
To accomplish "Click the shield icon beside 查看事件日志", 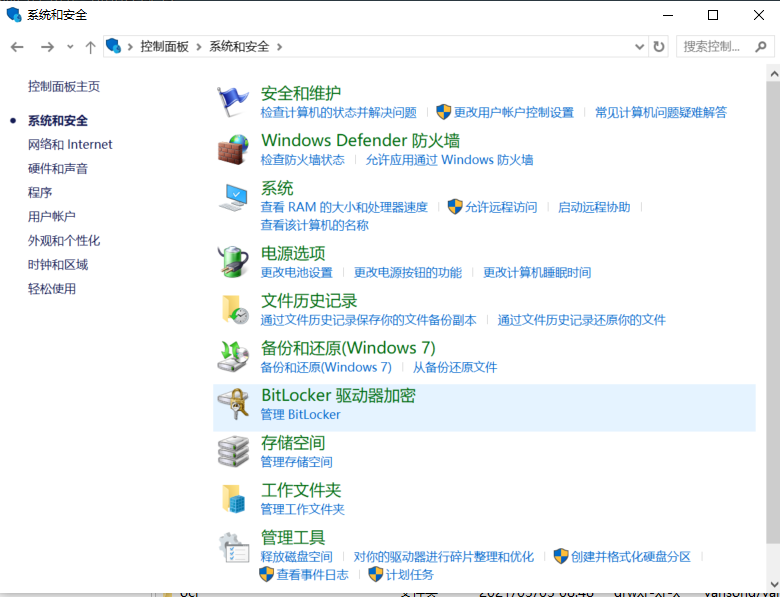I will tap(267, 574).
